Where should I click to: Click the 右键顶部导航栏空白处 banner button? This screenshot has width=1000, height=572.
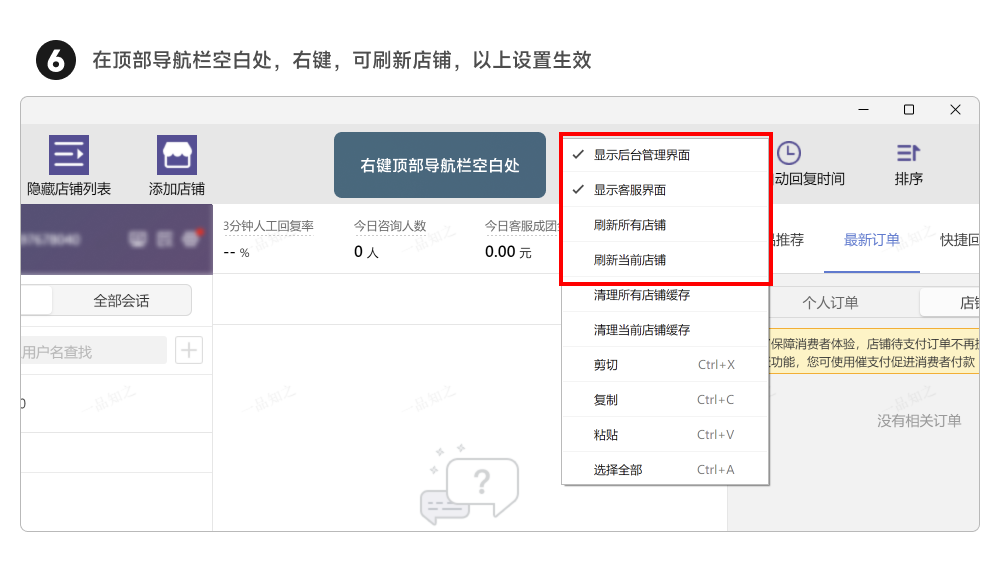click(440, 166)
